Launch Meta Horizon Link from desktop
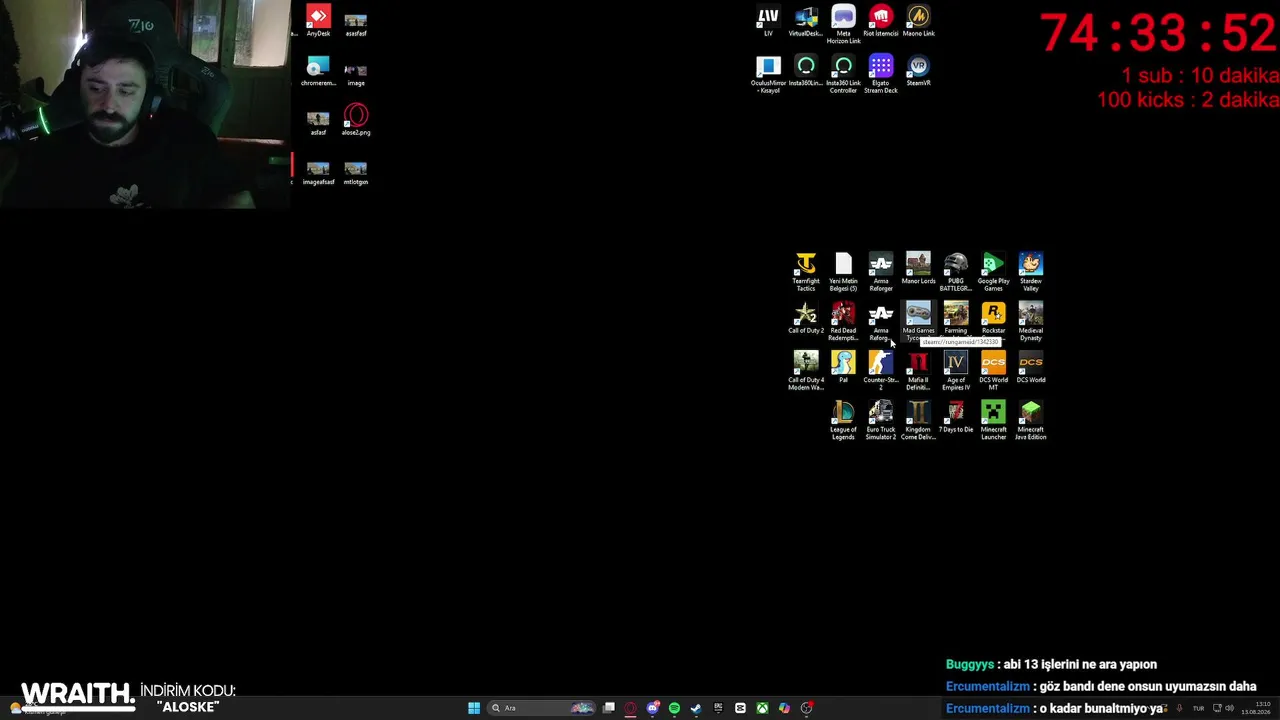1280x720 pixels. [843, 25]
